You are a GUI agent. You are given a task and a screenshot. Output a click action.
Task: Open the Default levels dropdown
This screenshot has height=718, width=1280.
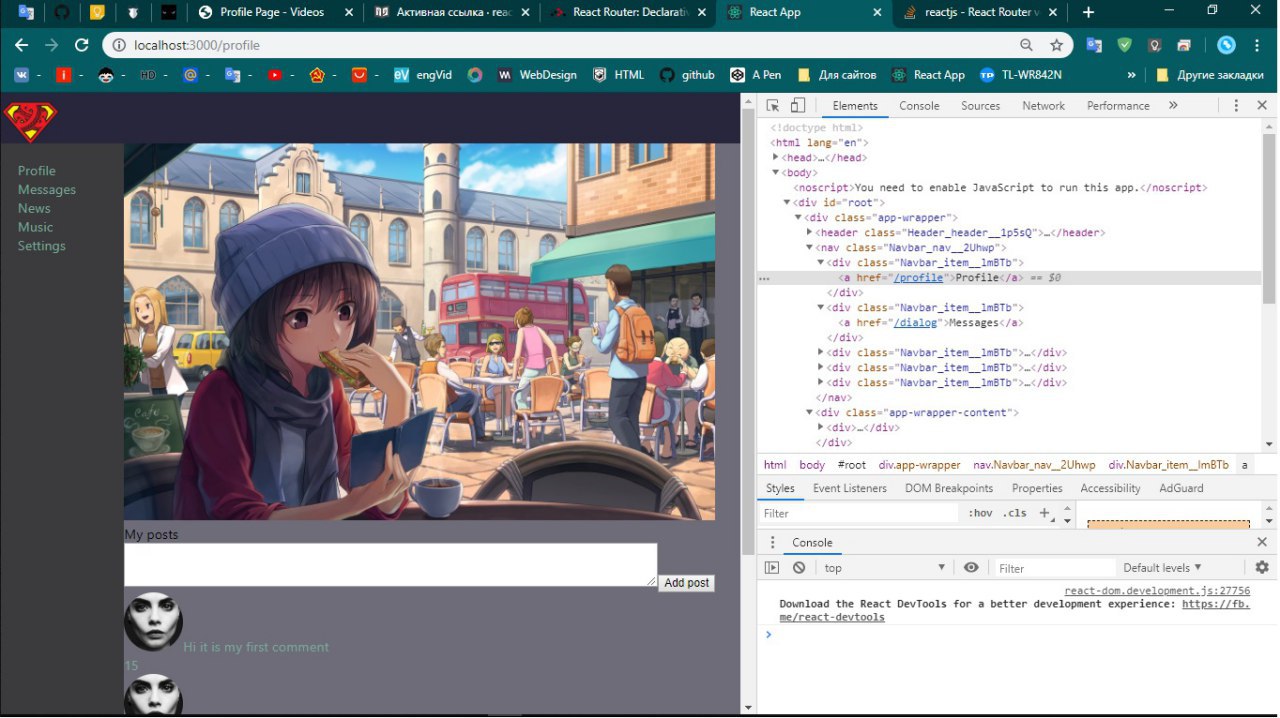pos(1162,568)
